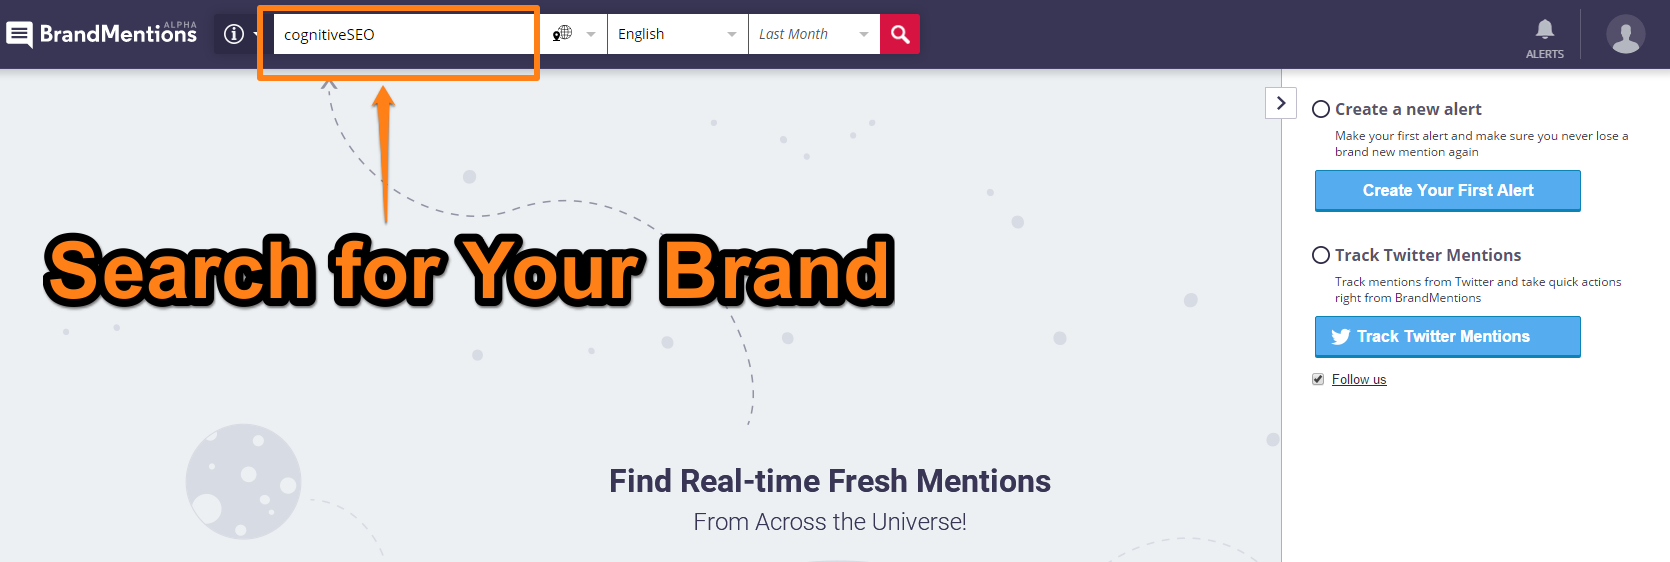This screenshot has width=1670, height=562.
Task: Click the ALERTS label in header
Action: (x=1545, y=54)
